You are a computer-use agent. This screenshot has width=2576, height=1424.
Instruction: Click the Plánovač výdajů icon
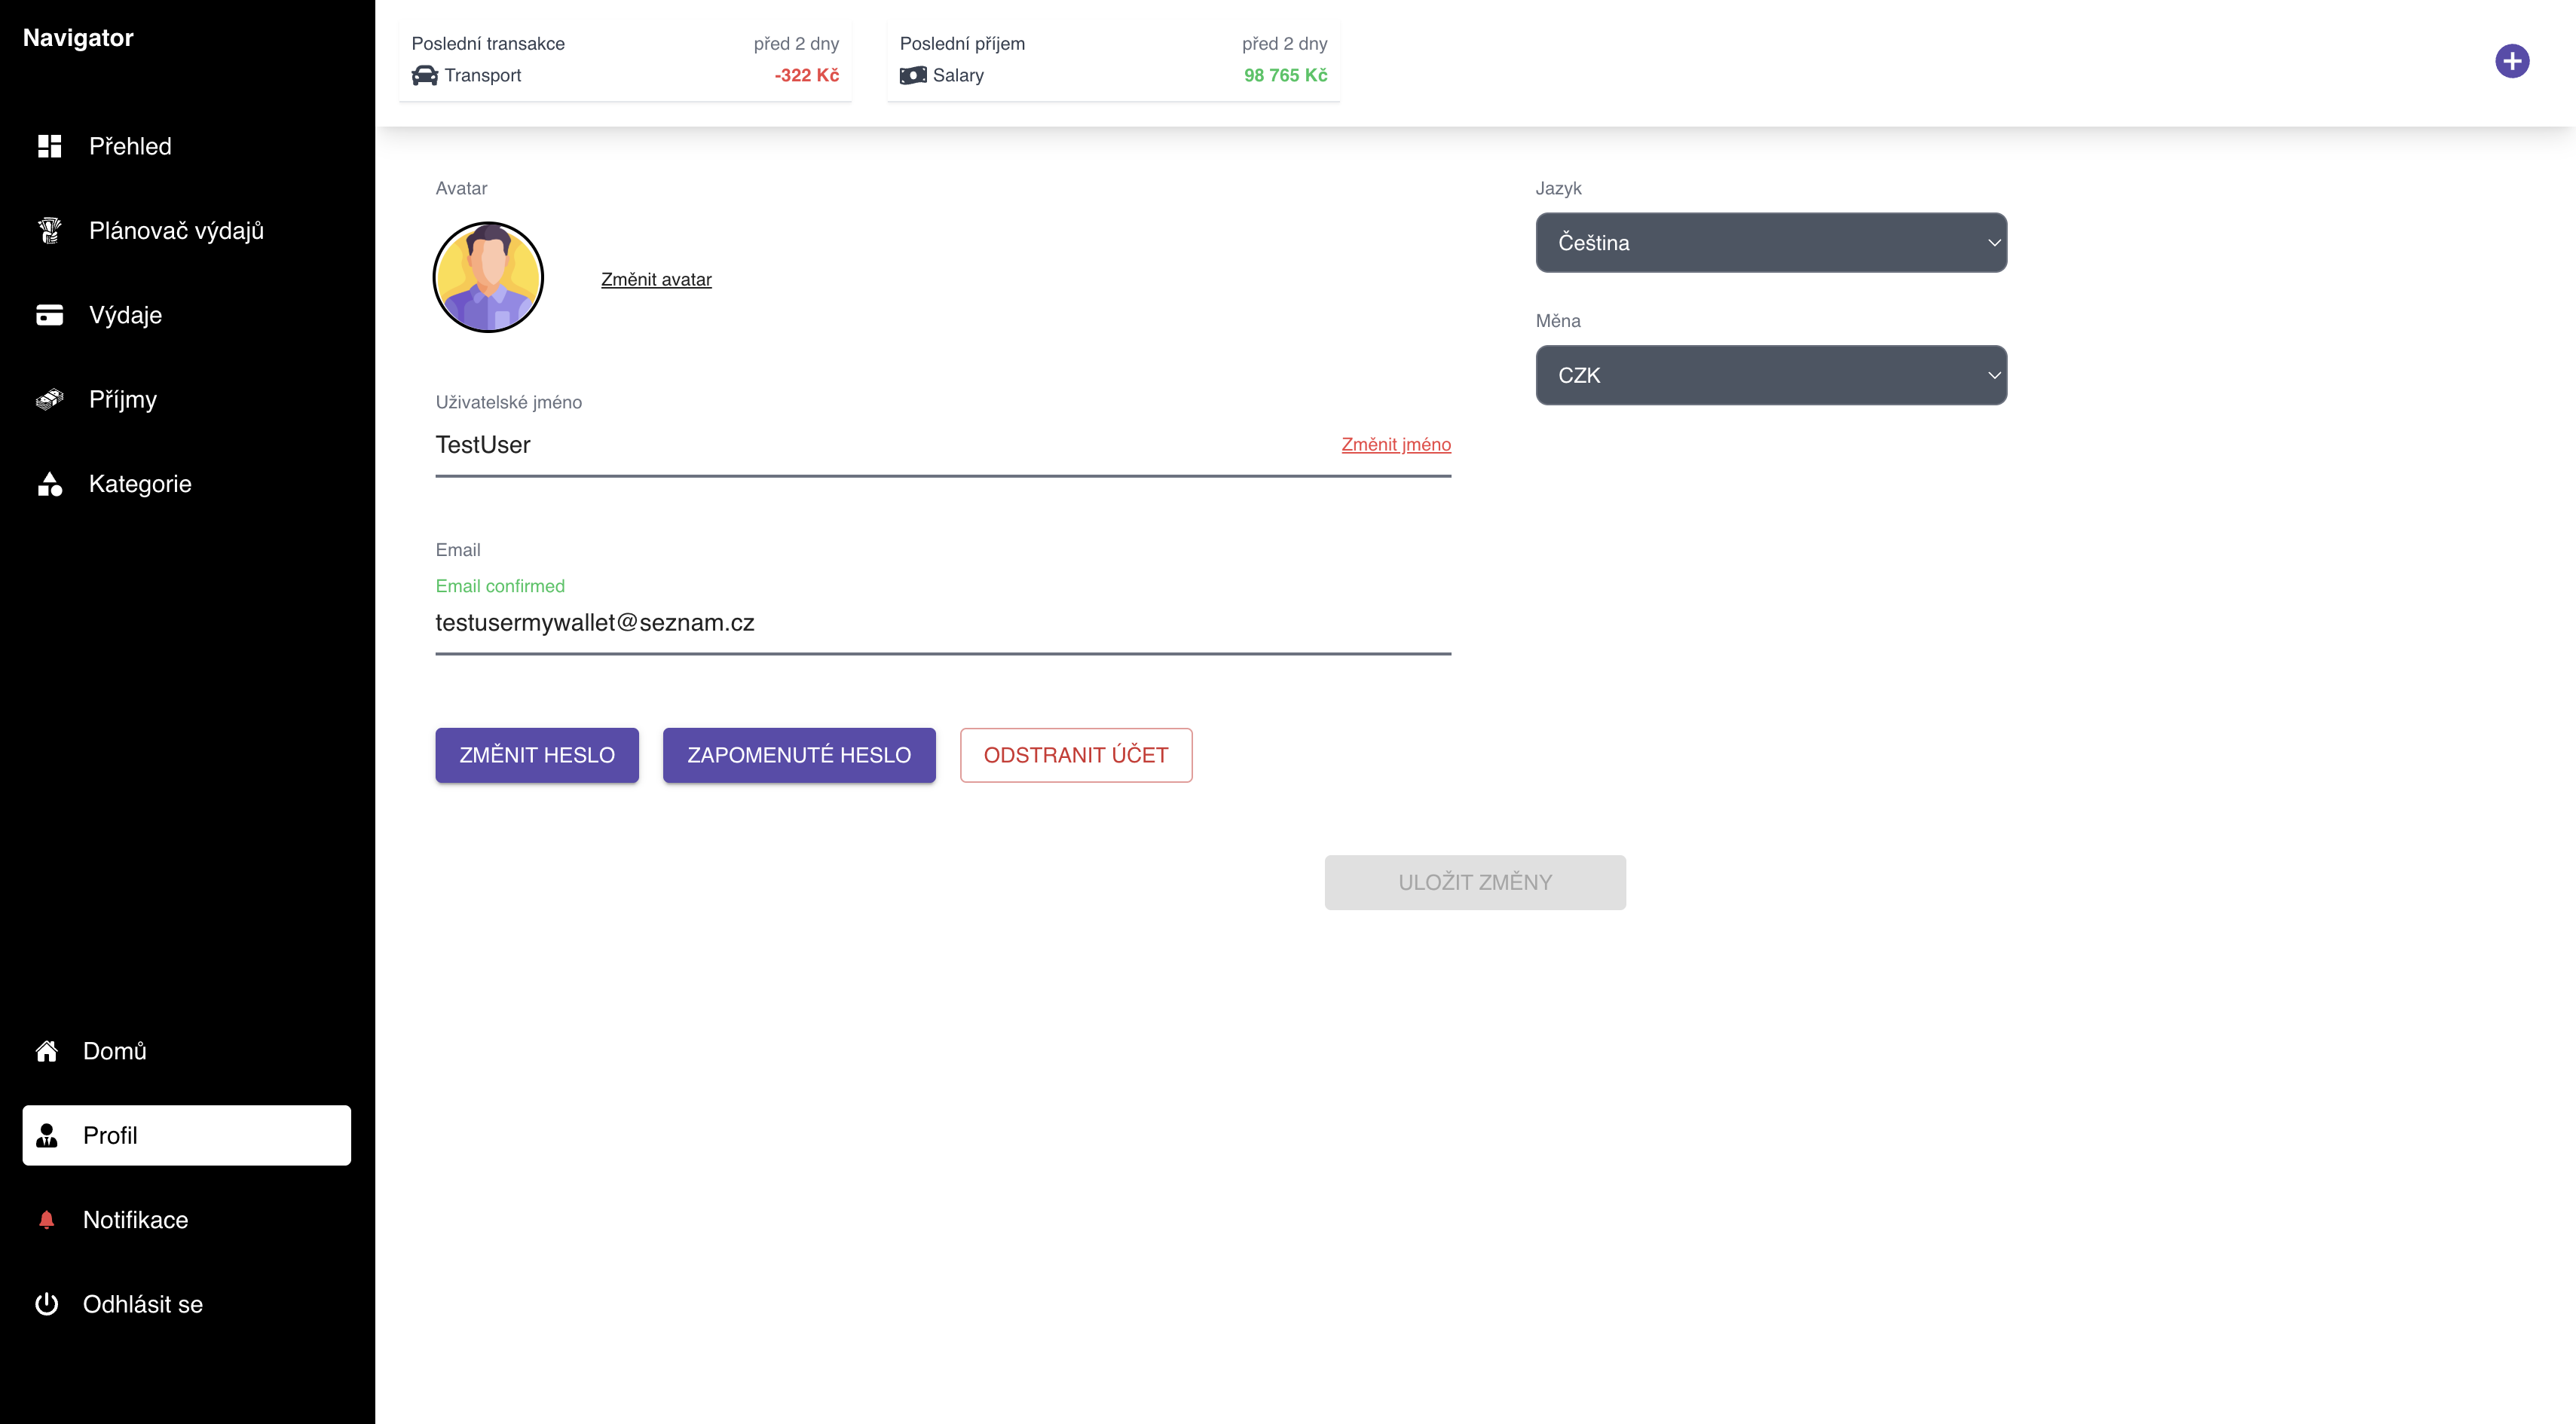coord(49,231)
